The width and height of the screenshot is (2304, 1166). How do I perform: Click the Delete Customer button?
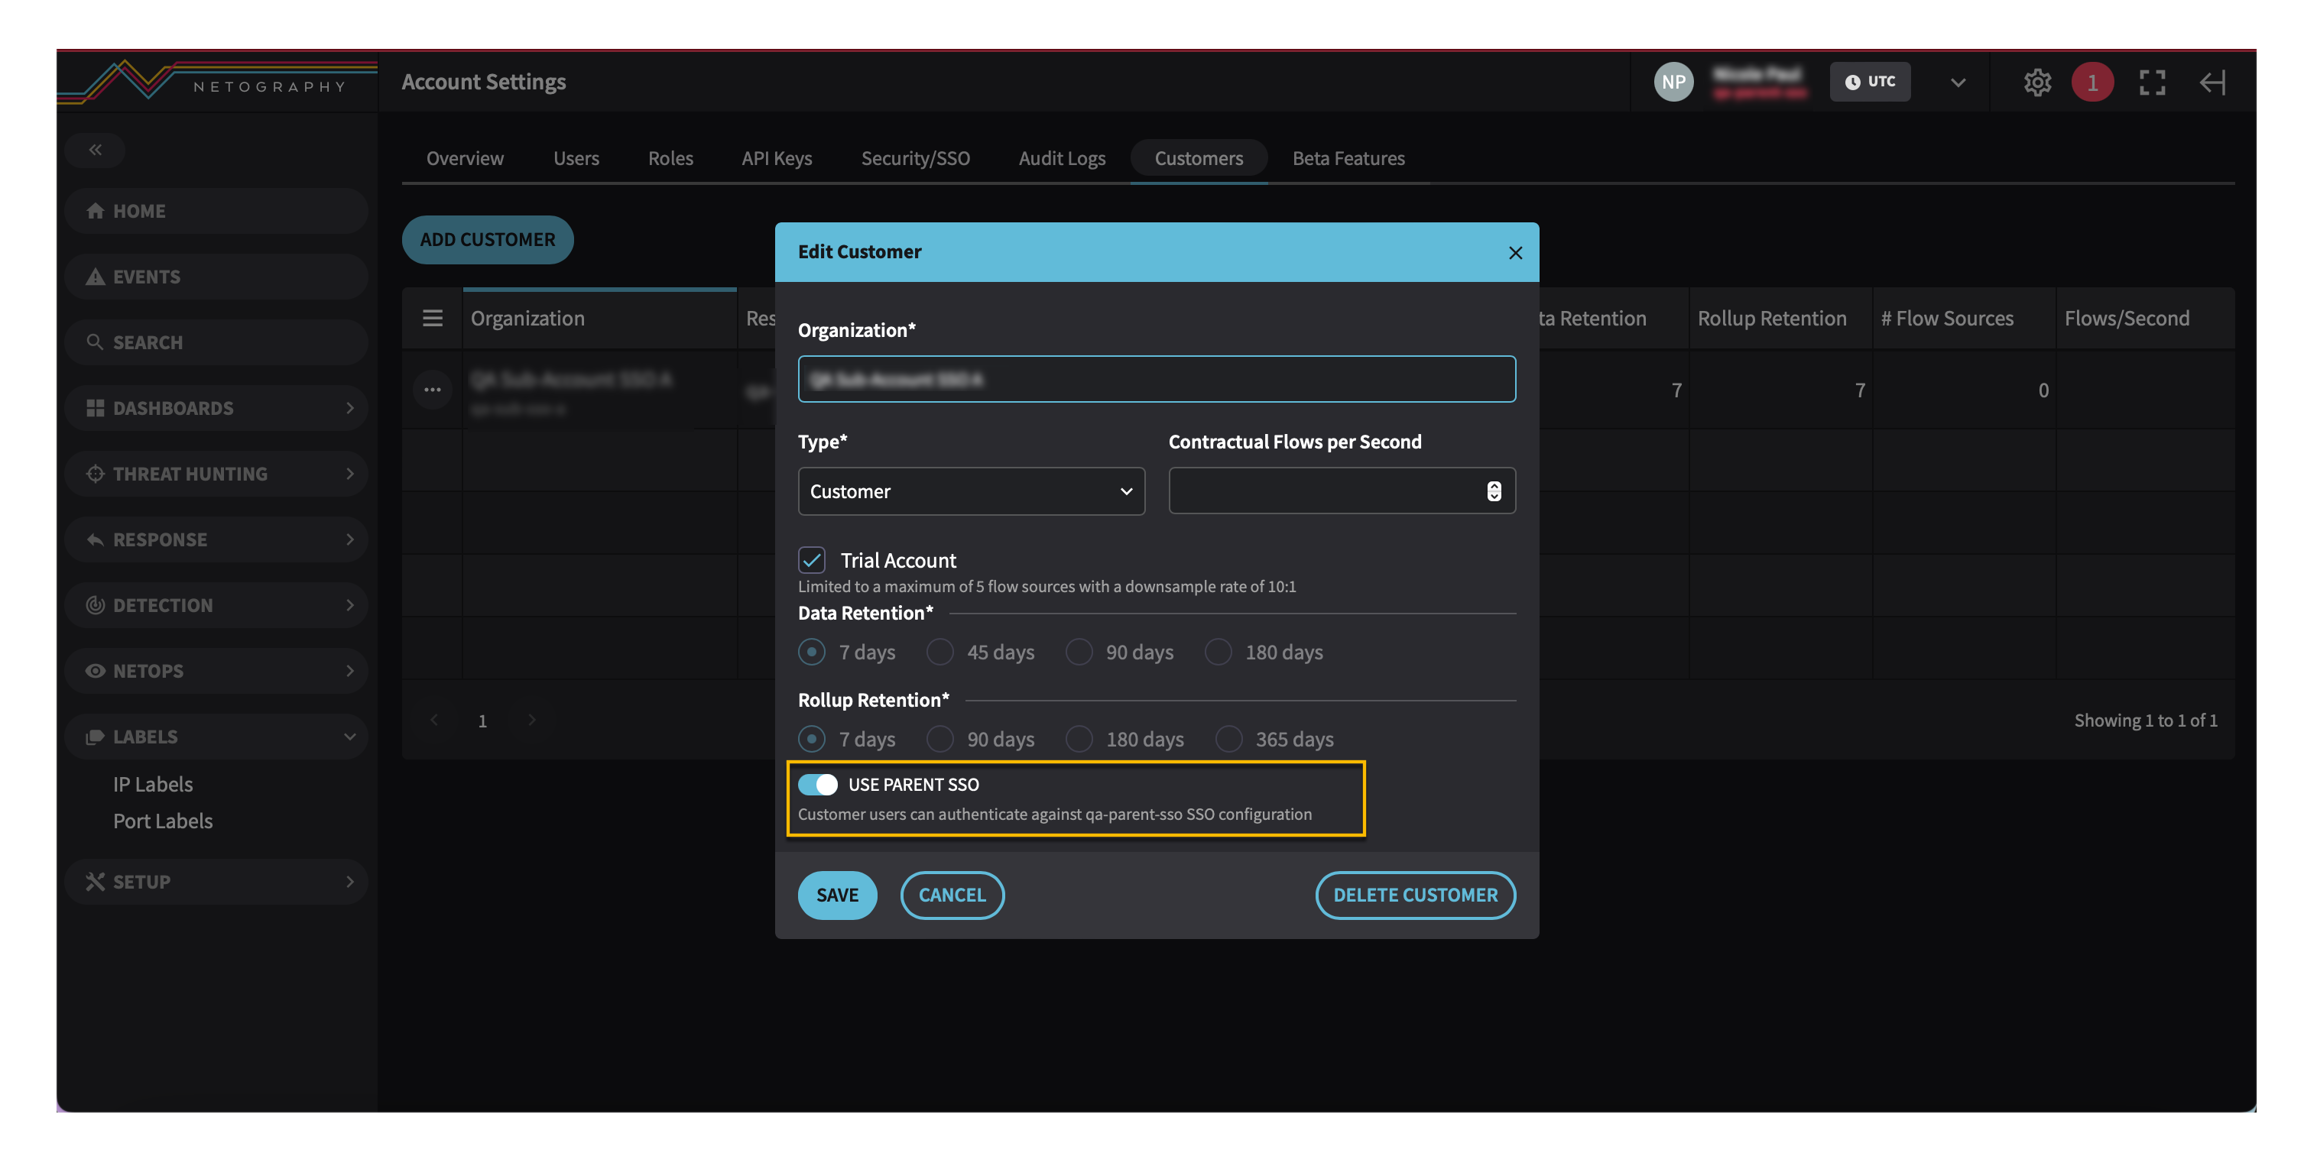[x=1415, y=895]
